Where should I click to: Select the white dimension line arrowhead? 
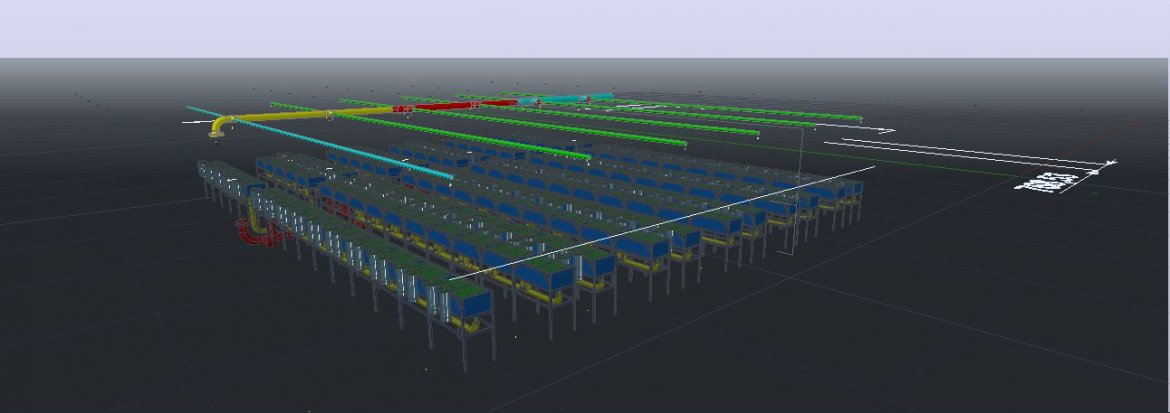[x=1110, y=163]
